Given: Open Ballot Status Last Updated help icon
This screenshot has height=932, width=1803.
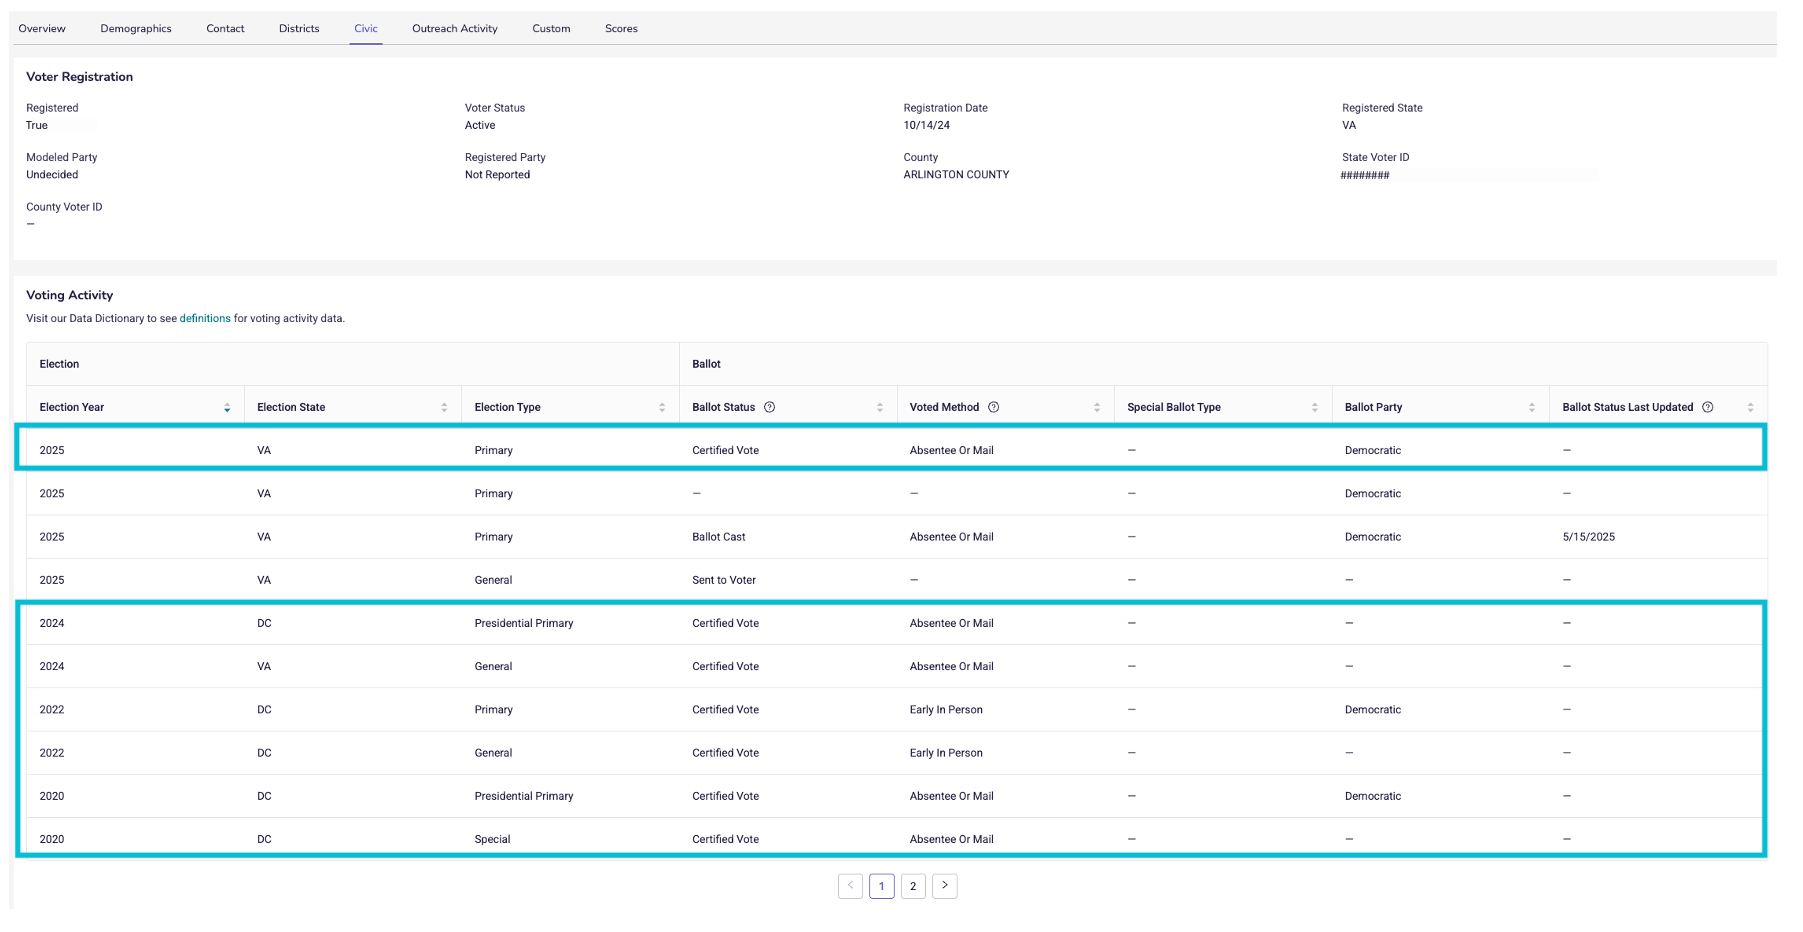Looking at the screenshot, I should point(1708,407).
